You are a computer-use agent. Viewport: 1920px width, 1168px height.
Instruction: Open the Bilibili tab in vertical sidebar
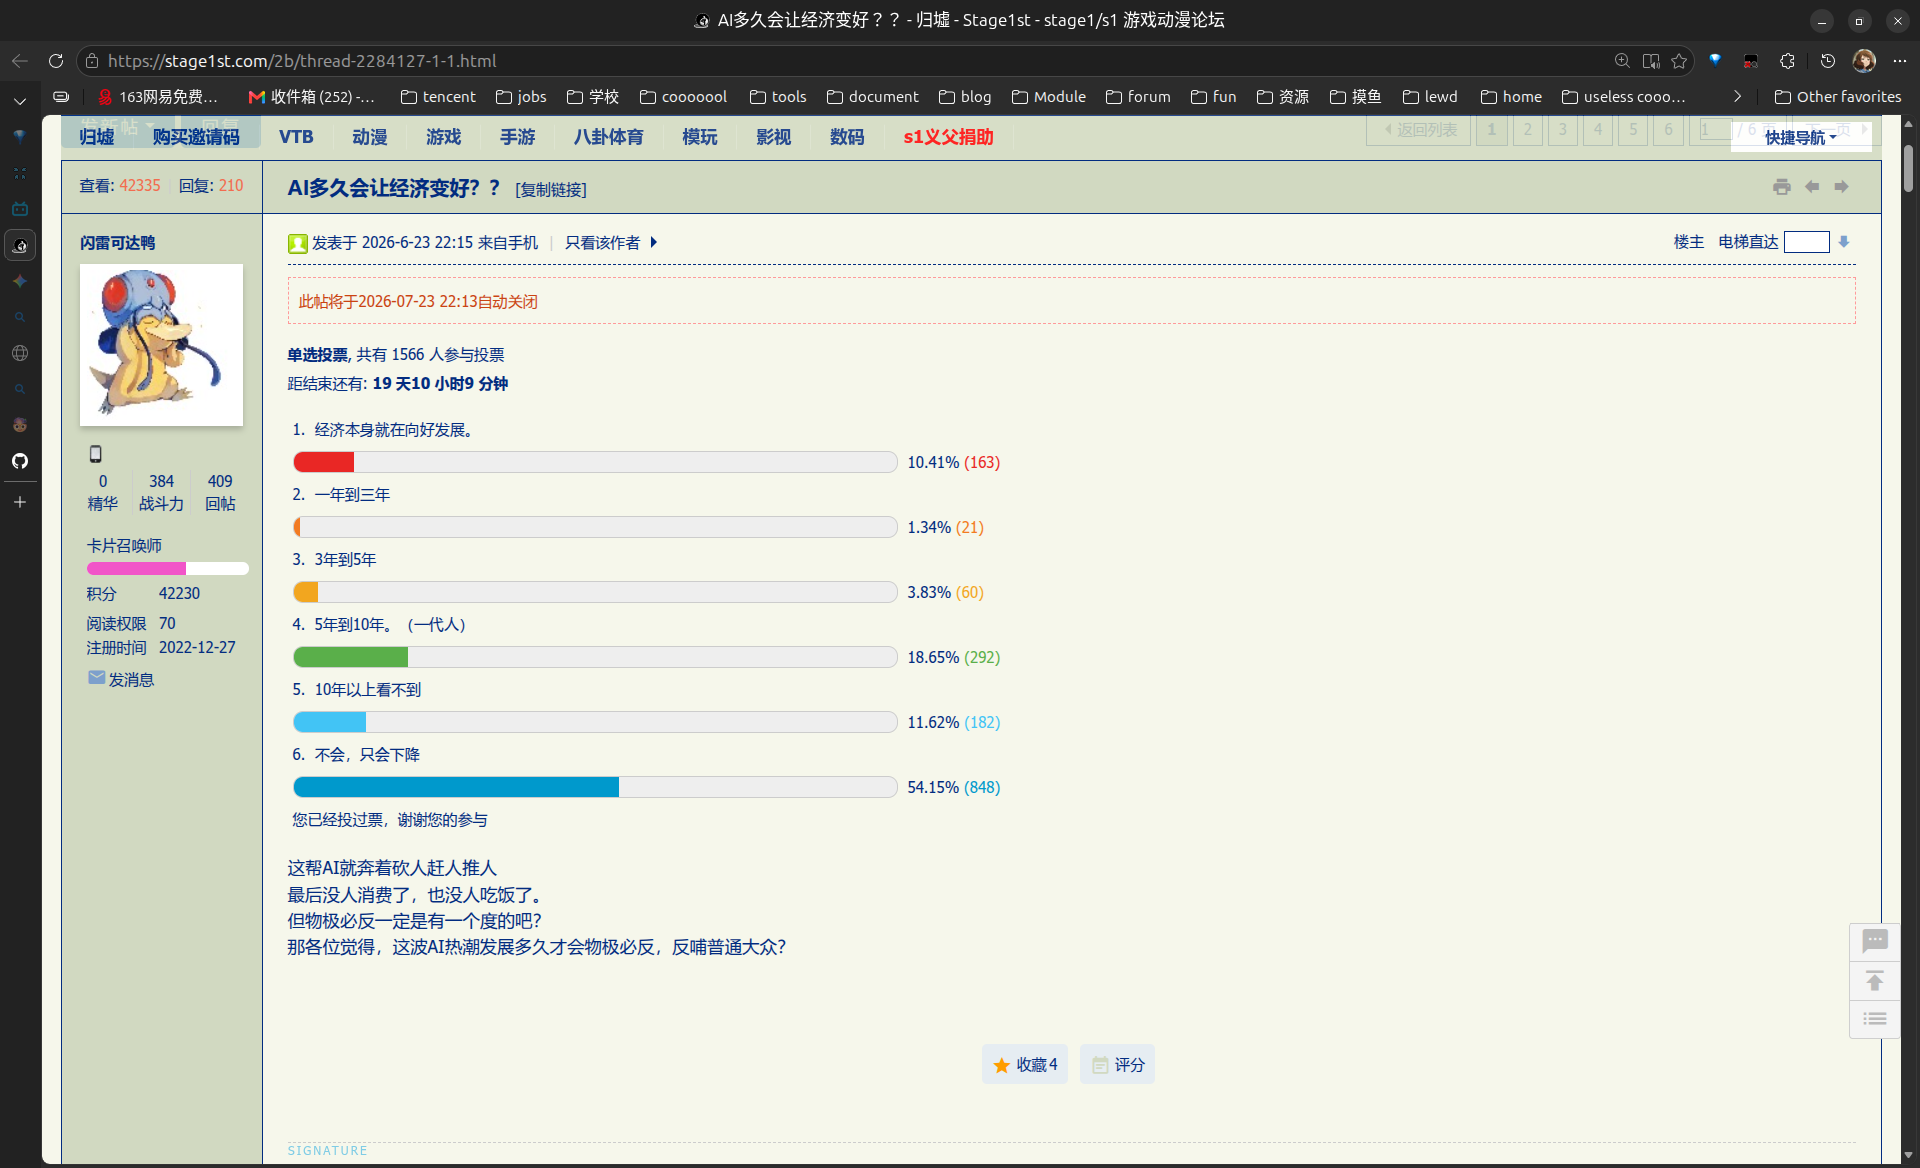(x=20, y=209)
